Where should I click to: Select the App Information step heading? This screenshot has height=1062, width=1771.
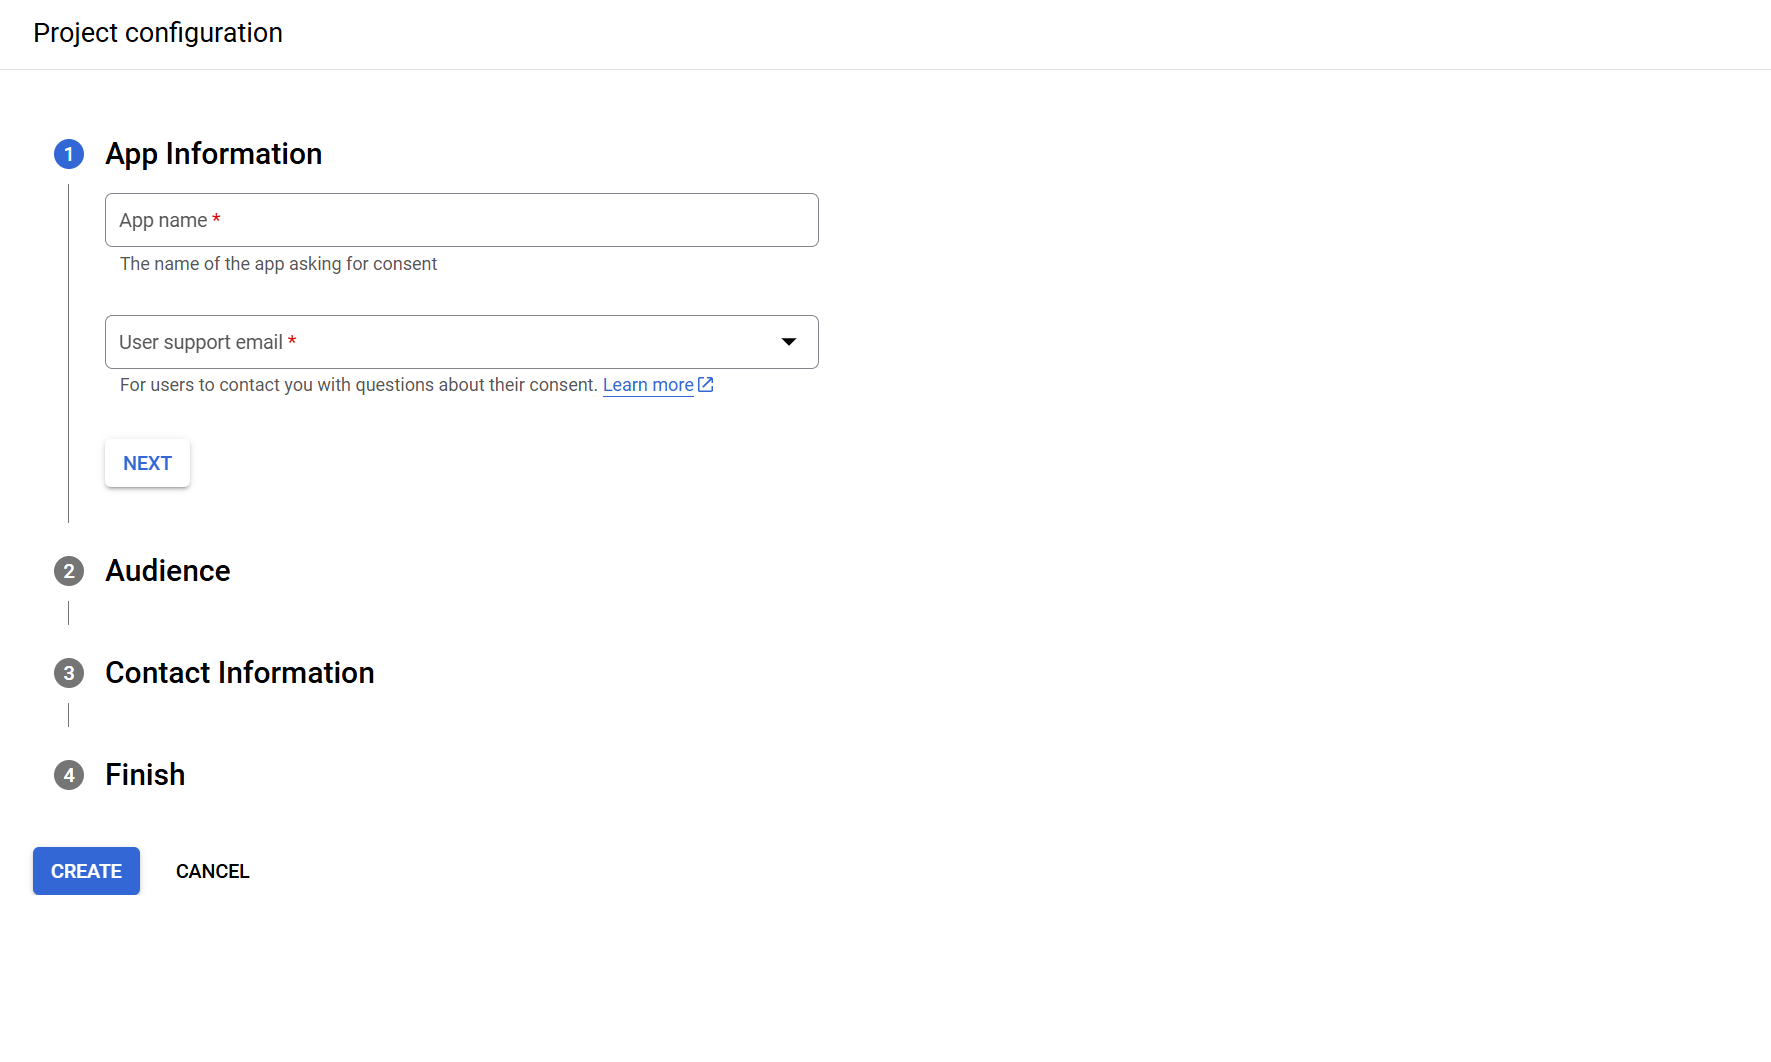(x=213, y=154)
